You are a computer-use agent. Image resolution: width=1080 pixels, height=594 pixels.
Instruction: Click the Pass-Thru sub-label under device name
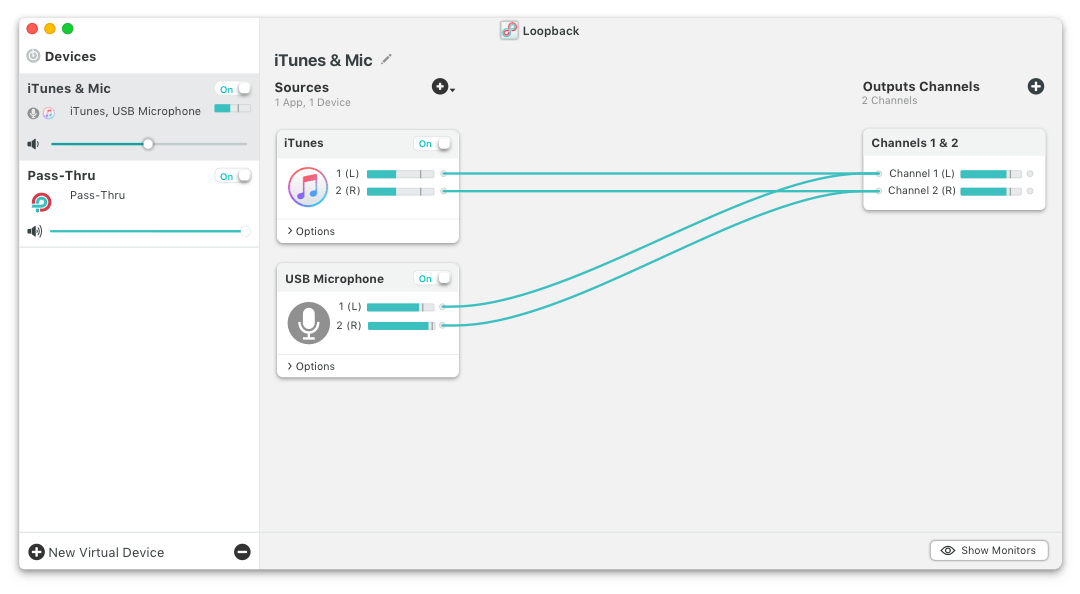pos(97,195)
